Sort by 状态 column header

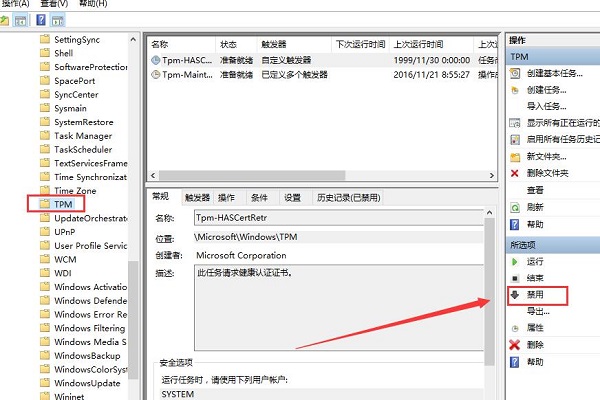(x=236, y=44)
